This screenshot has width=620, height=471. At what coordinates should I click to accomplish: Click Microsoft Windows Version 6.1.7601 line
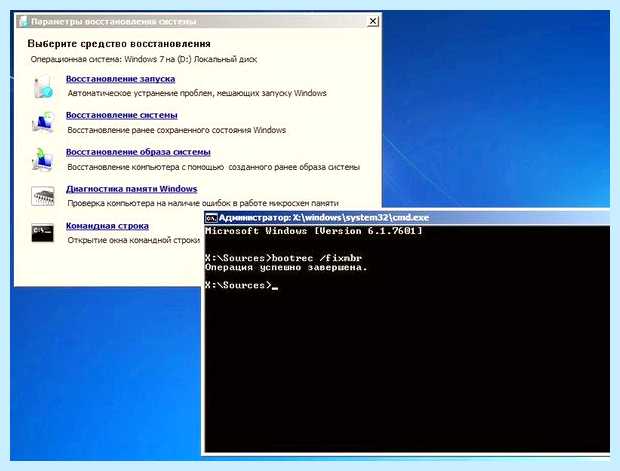pos(314,231)
